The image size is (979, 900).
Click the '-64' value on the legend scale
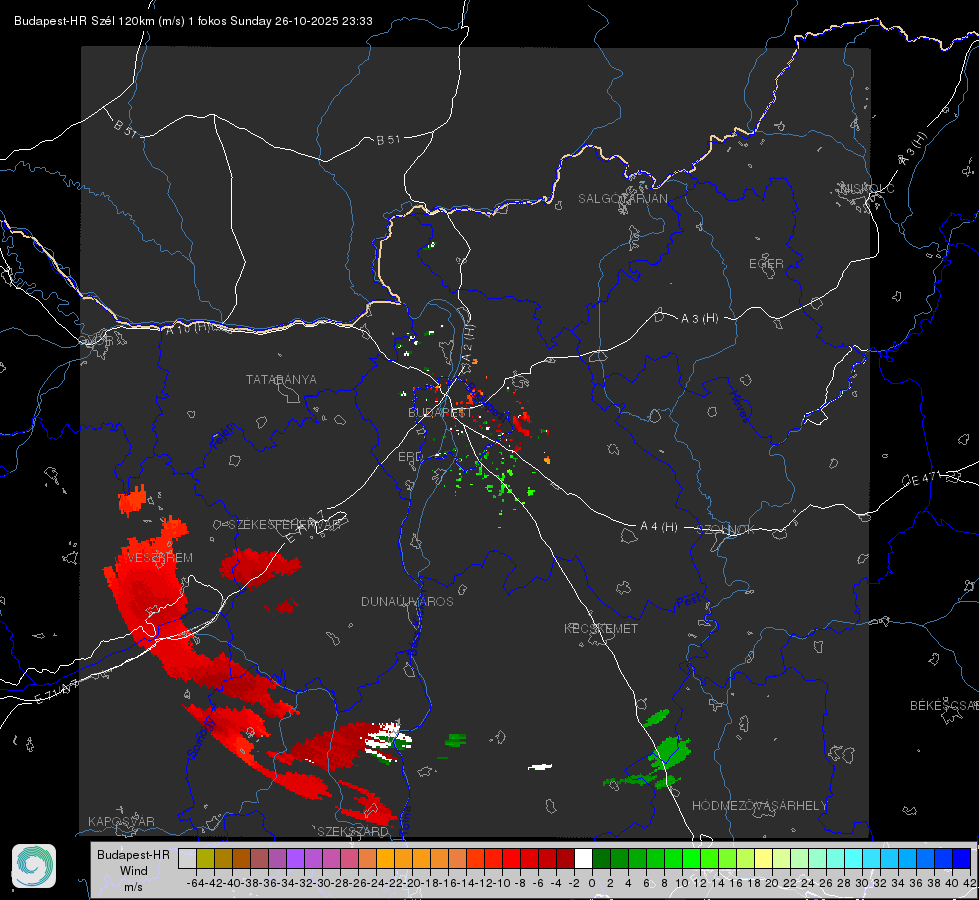click(x=196, y=883)
